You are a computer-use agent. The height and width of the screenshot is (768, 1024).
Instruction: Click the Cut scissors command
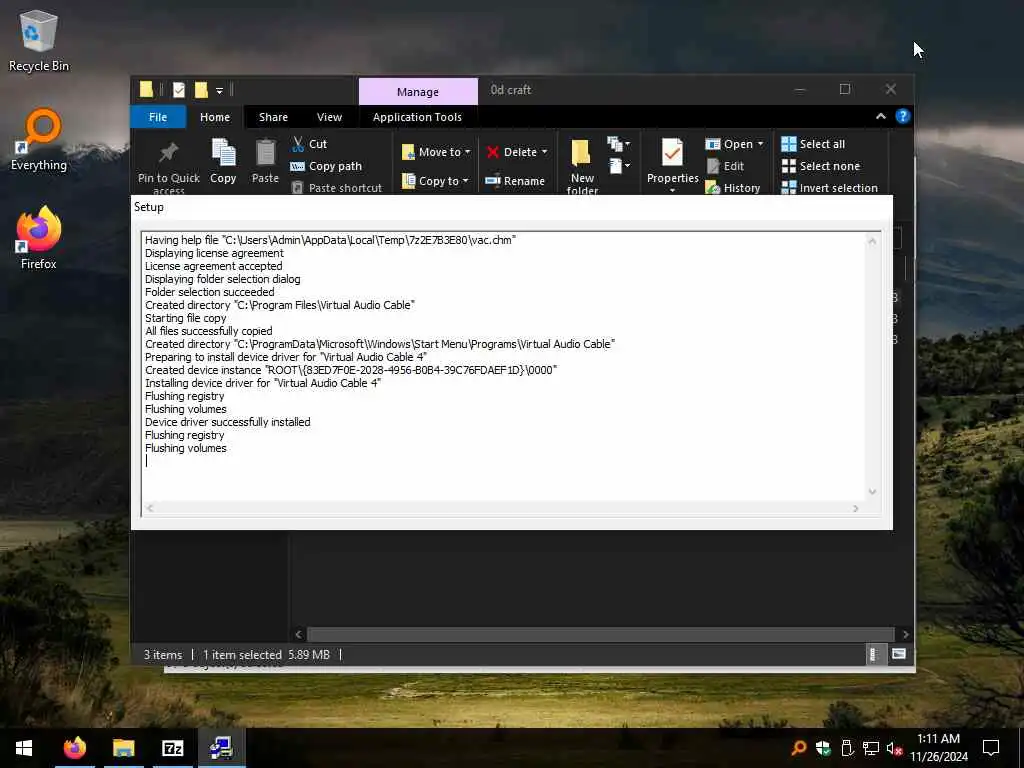pos(309,144)
